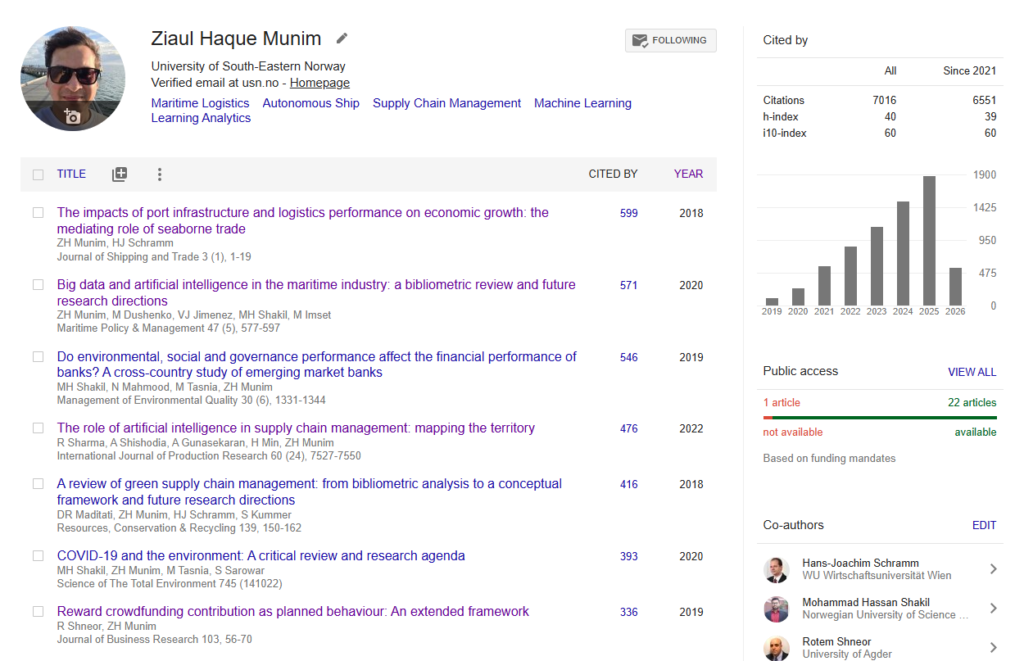Check the box for port infrastructure article
The image size is (1024, 661).
[38, 213]
